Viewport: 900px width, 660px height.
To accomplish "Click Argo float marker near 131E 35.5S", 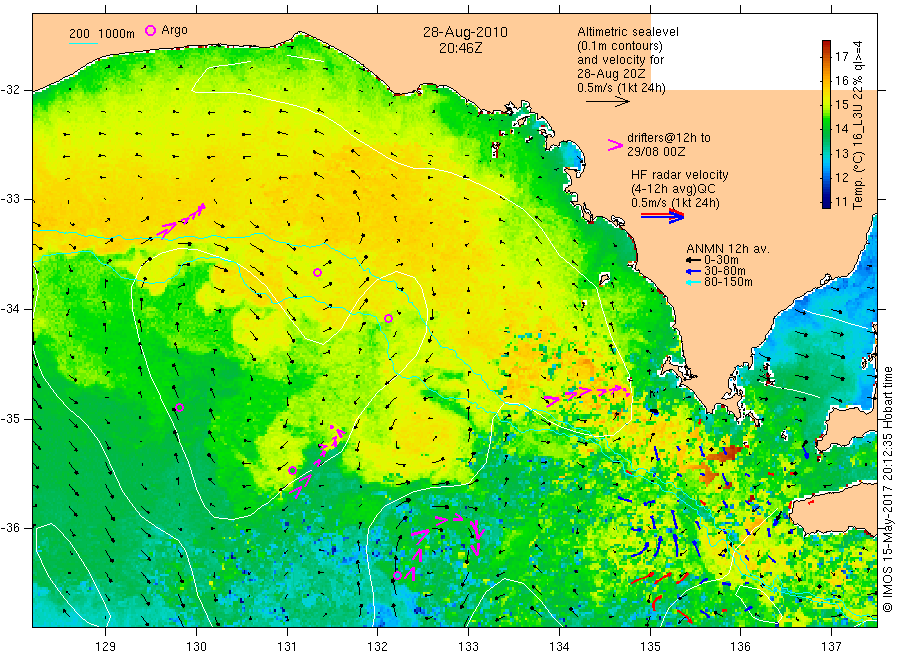I will (x=292, y=471).
